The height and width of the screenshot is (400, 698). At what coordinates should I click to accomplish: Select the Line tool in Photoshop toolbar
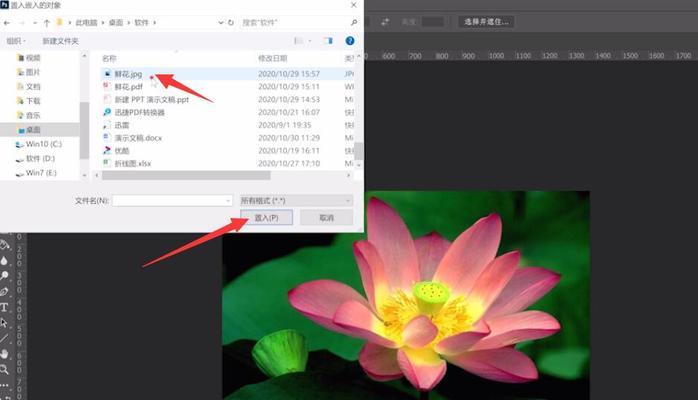[4, 339]
